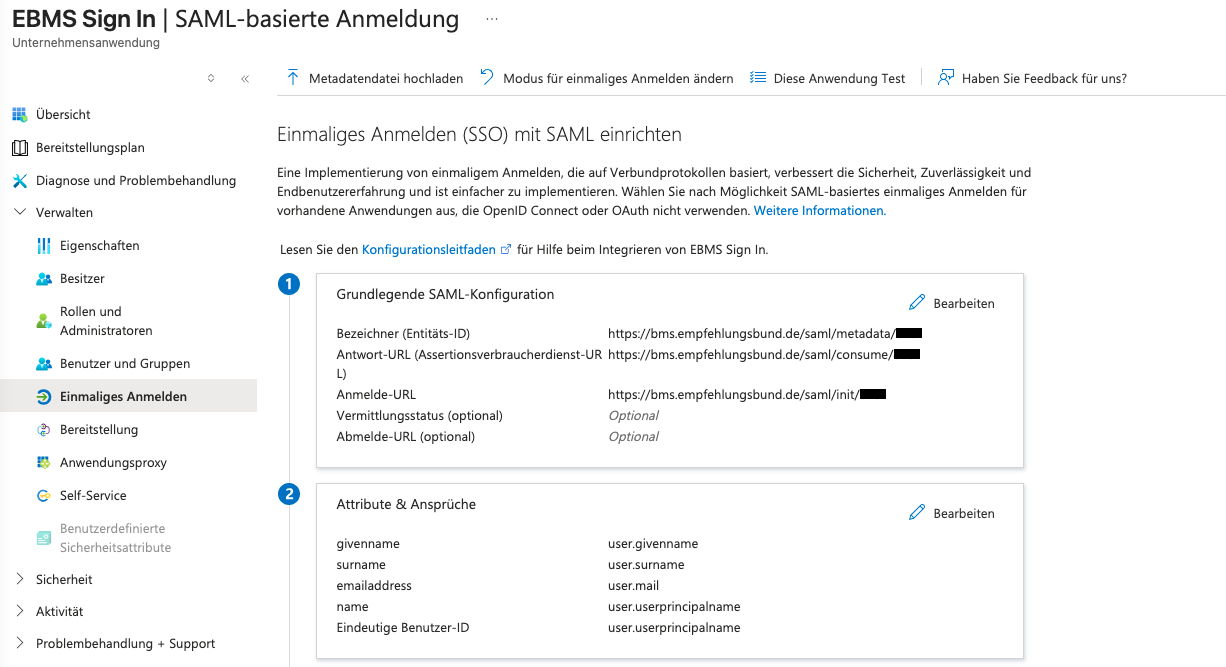Image resolution: width=1226 pixels, height=667 pixels.
Task: Expand Problembehandlung + Support section
Action: (19, 644)
